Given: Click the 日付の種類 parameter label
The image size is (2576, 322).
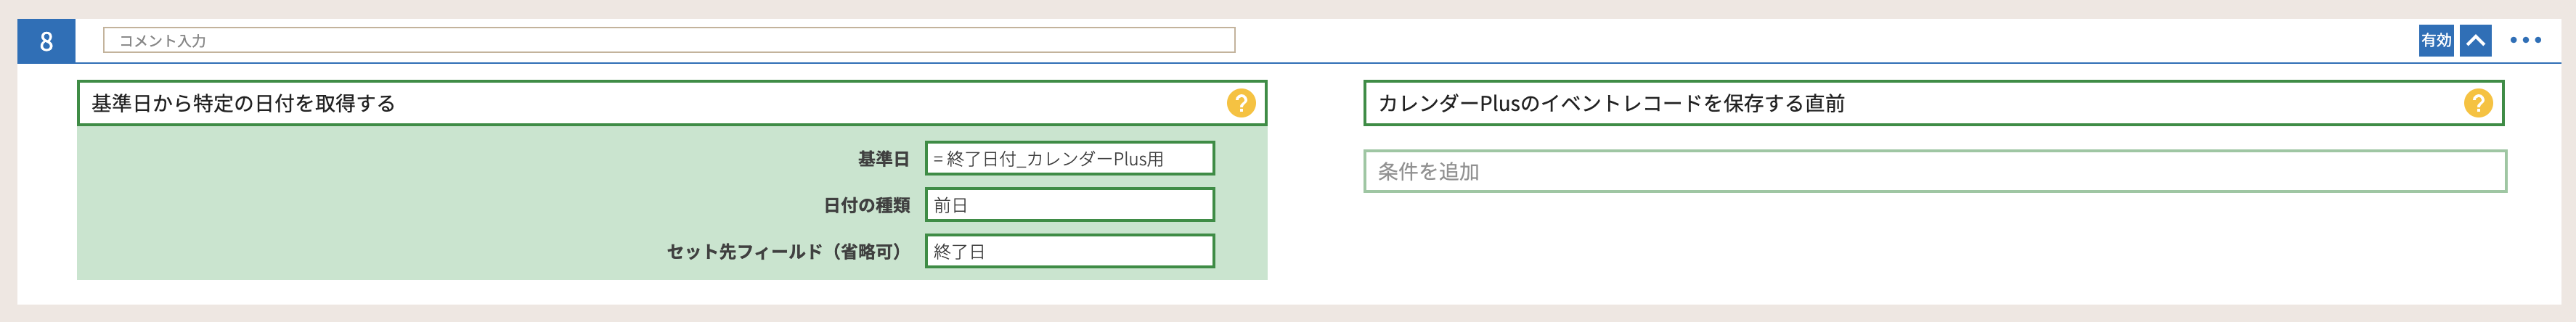Looking at the screenshot, I should [x=866, y=205].
